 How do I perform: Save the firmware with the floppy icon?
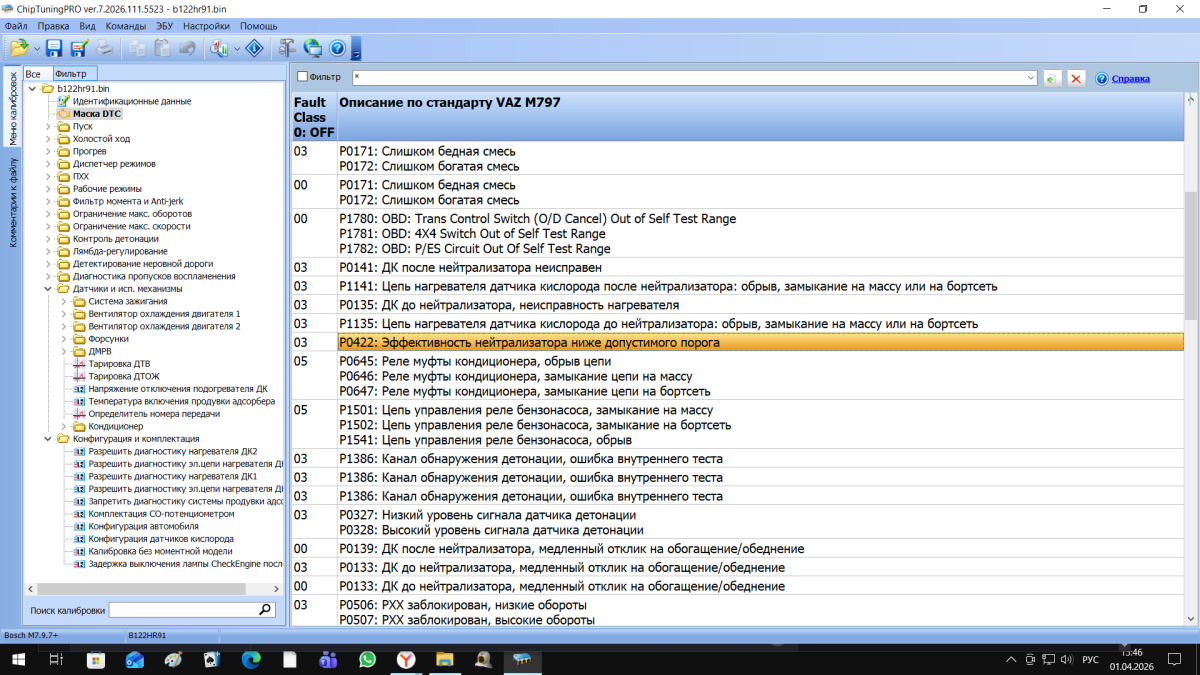pyautogui.click(x=54, y=48)
